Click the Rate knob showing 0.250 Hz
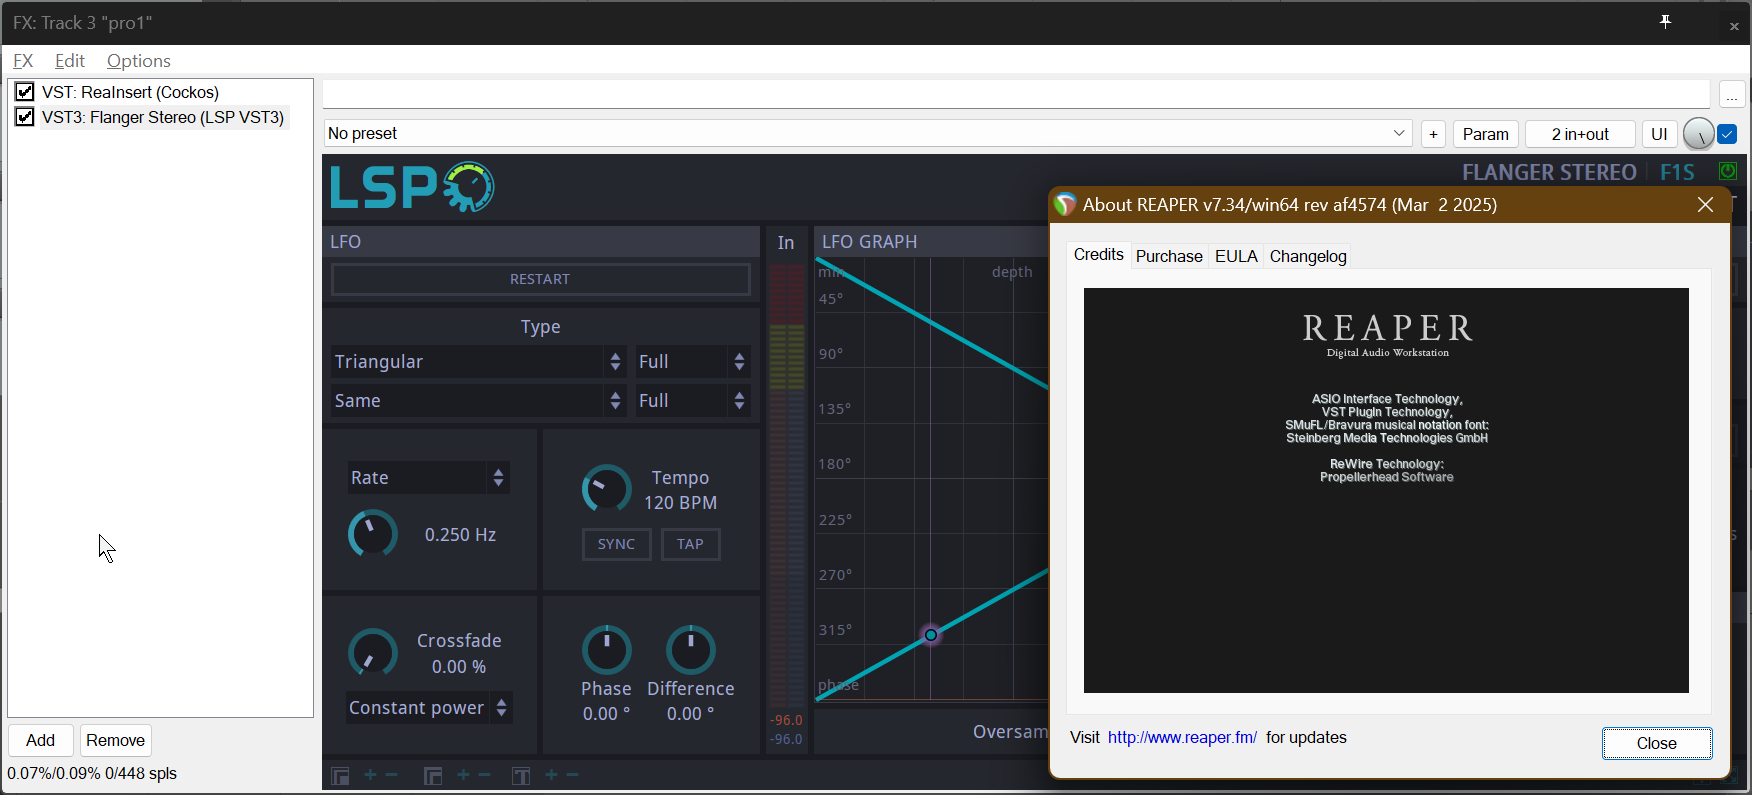 (x=373, y=534)
